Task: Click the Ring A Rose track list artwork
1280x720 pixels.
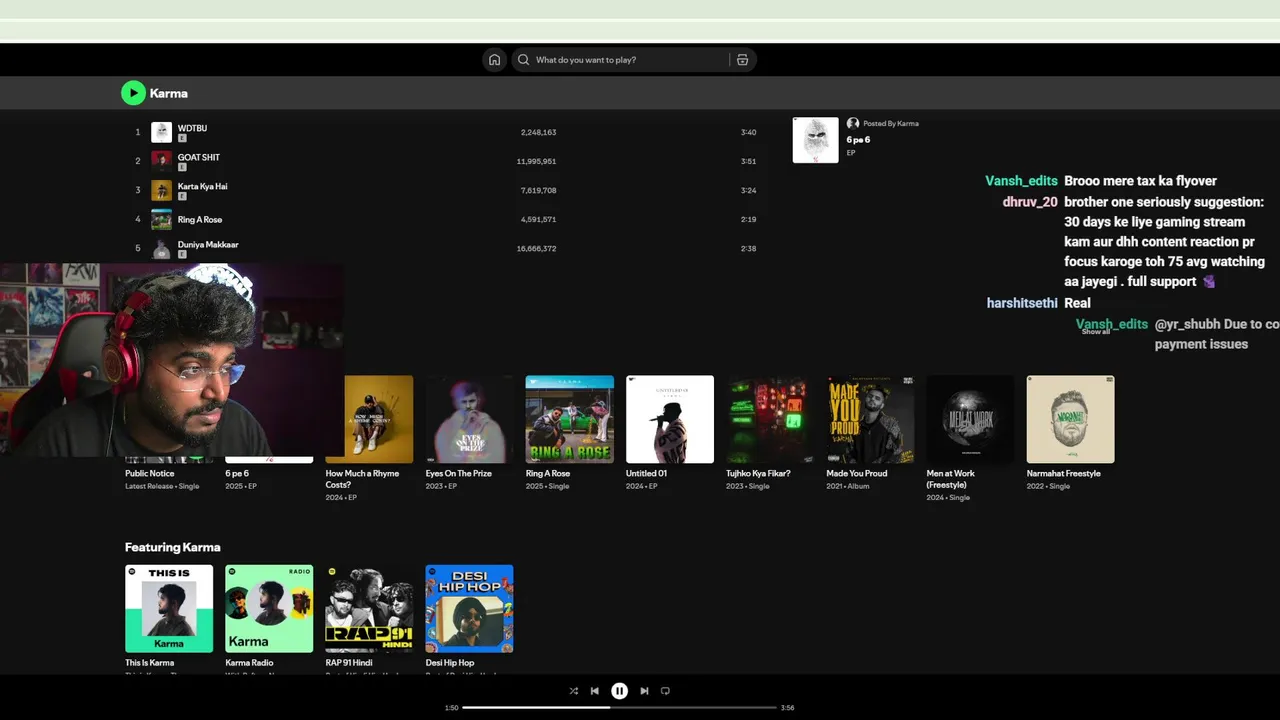Action: (161, 219)
